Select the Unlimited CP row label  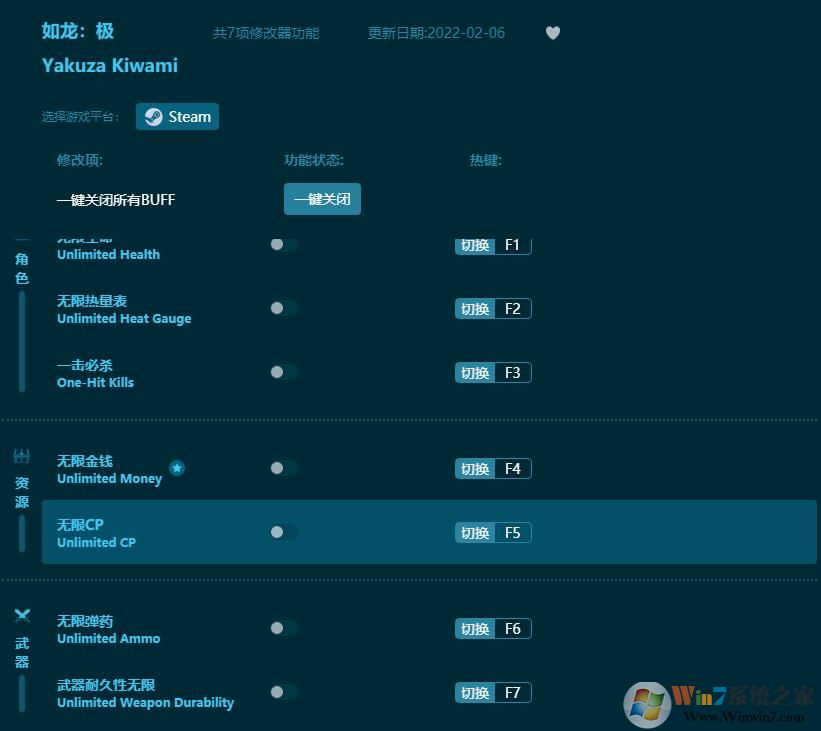coord(96,533)
